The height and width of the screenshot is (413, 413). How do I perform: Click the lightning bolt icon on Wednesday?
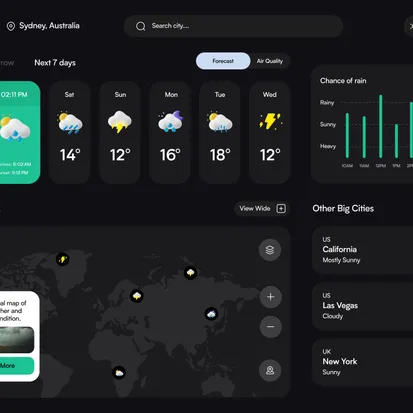[270, 121]
